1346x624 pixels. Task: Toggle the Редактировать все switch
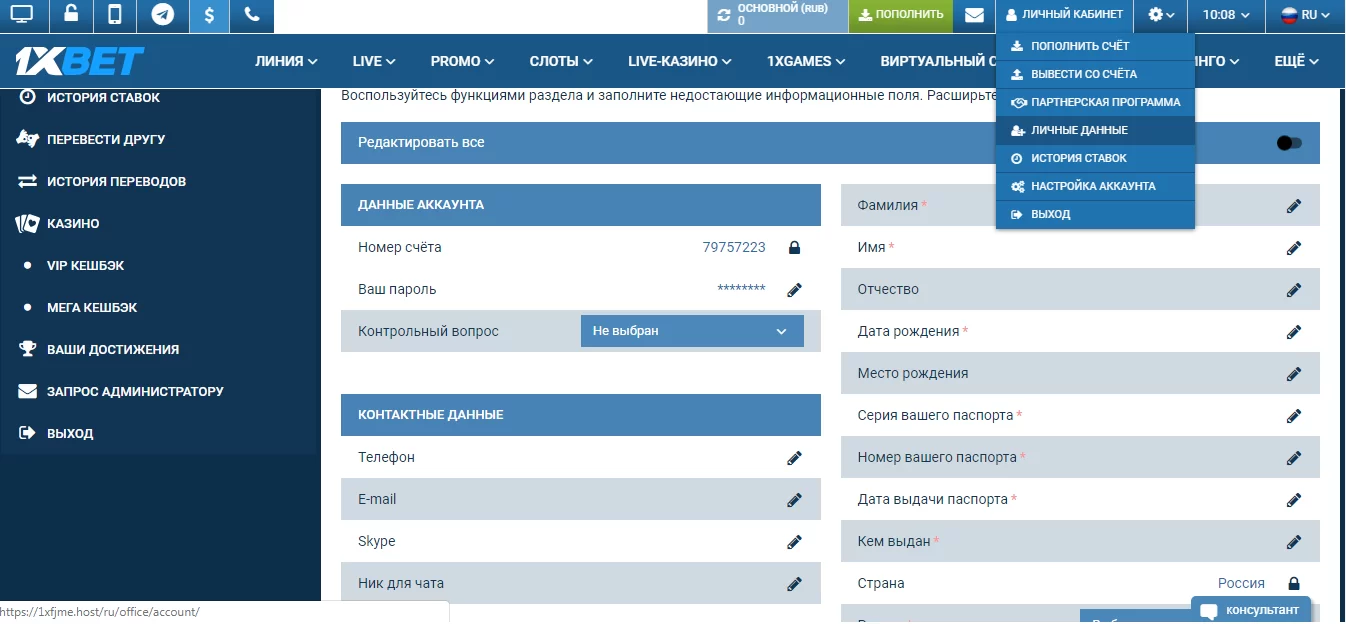click(1289, 143)
